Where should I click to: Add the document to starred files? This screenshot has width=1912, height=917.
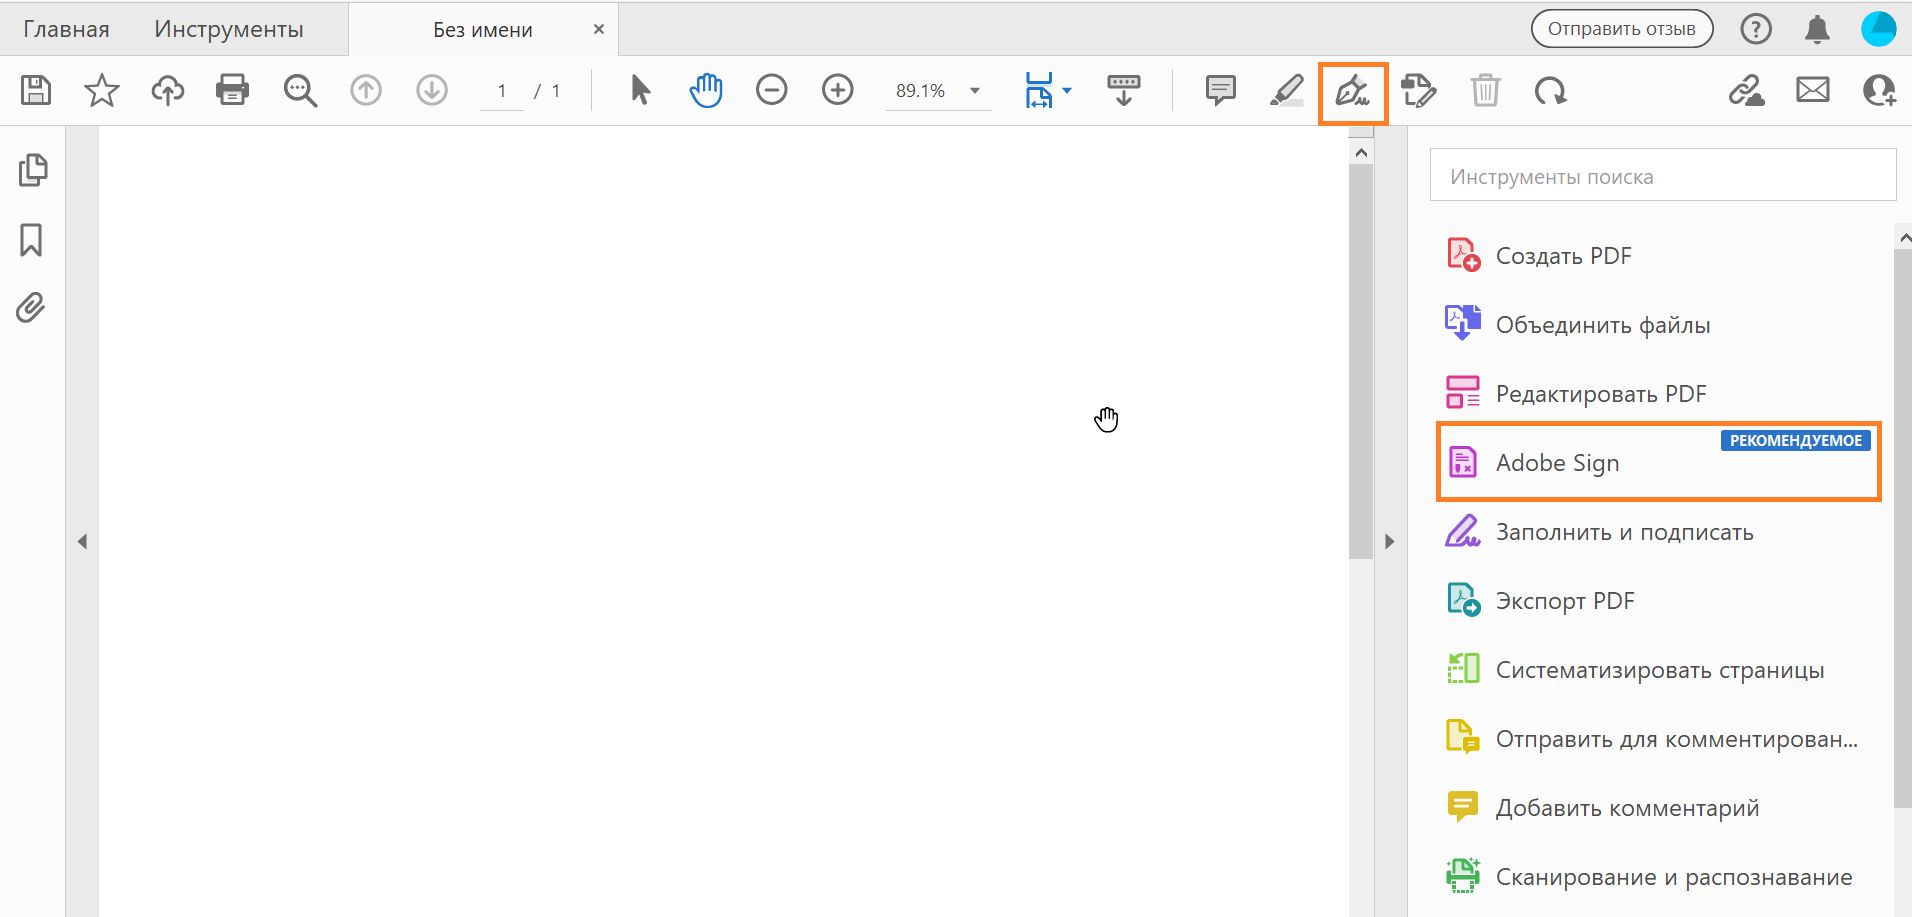(x=102, y=90)
